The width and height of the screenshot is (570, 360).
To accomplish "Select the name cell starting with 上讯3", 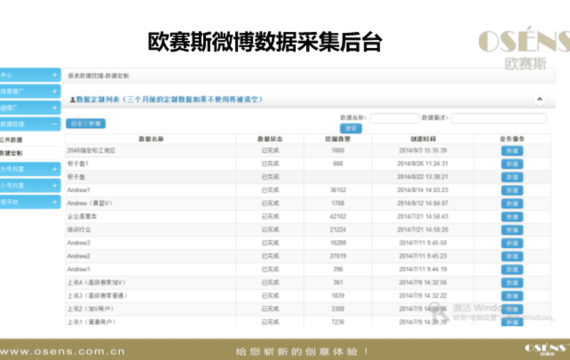I will pos(97,296).
